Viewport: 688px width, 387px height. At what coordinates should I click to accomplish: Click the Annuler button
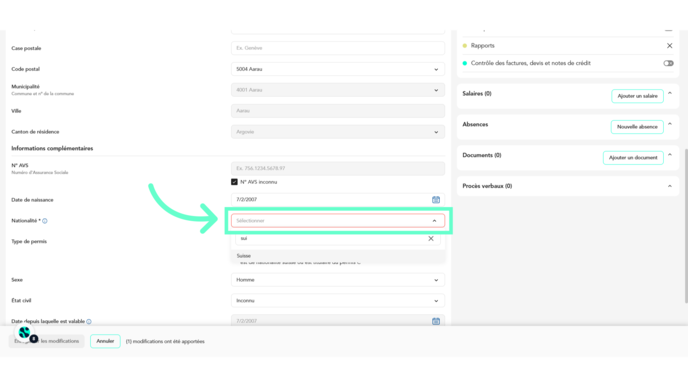click(105, 341)
